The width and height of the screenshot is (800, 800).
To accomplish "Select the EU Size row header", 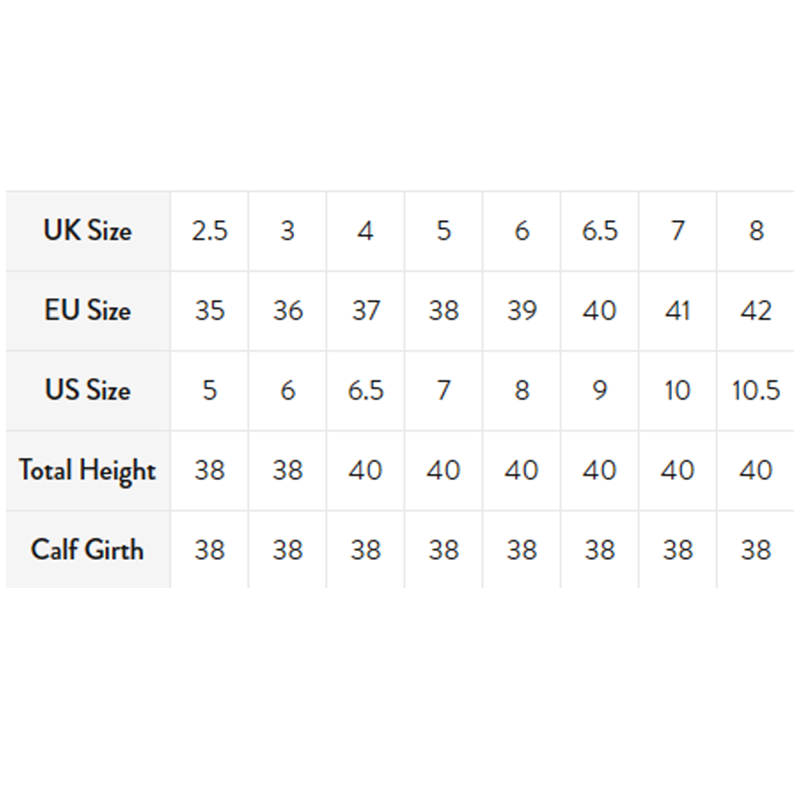I will [x=87, y=311].
